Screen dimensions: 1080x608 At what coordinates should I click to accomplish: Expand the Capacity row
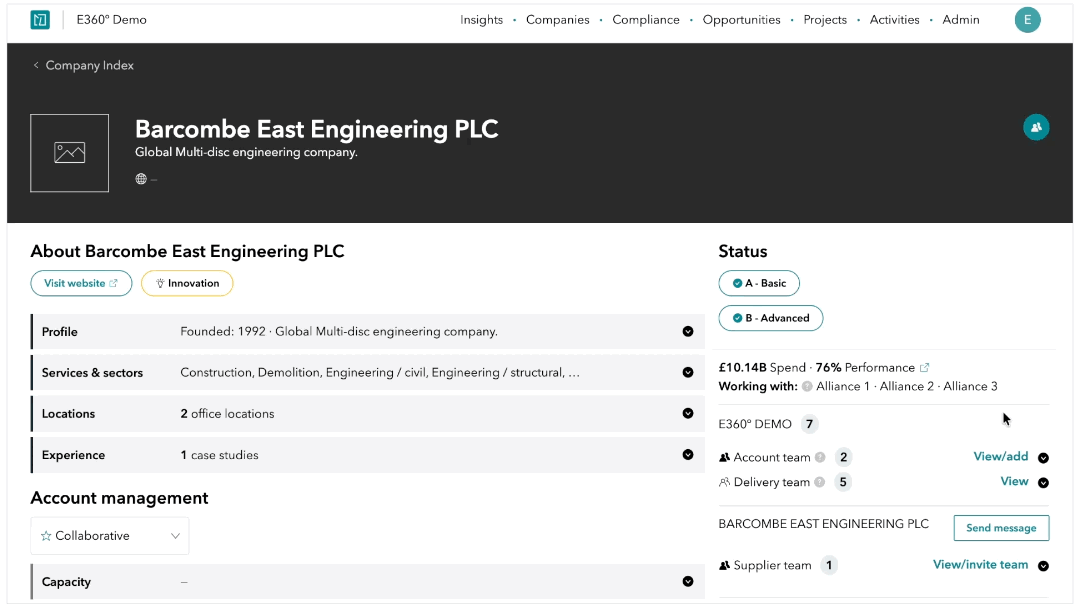687,582
